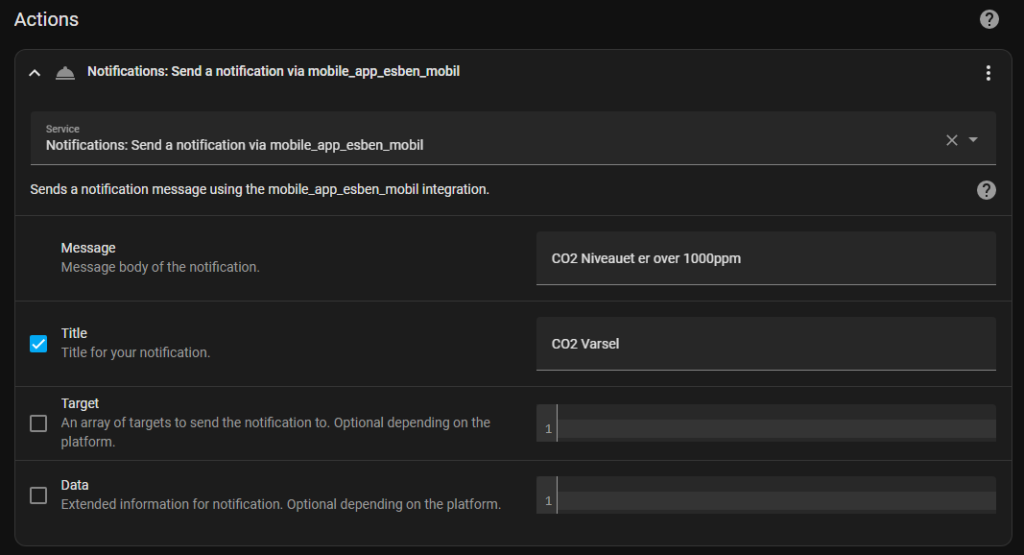This screenshot has height=555, width=1024.
Task: Click the Service combo box field
Action: (x=480, y=139)
